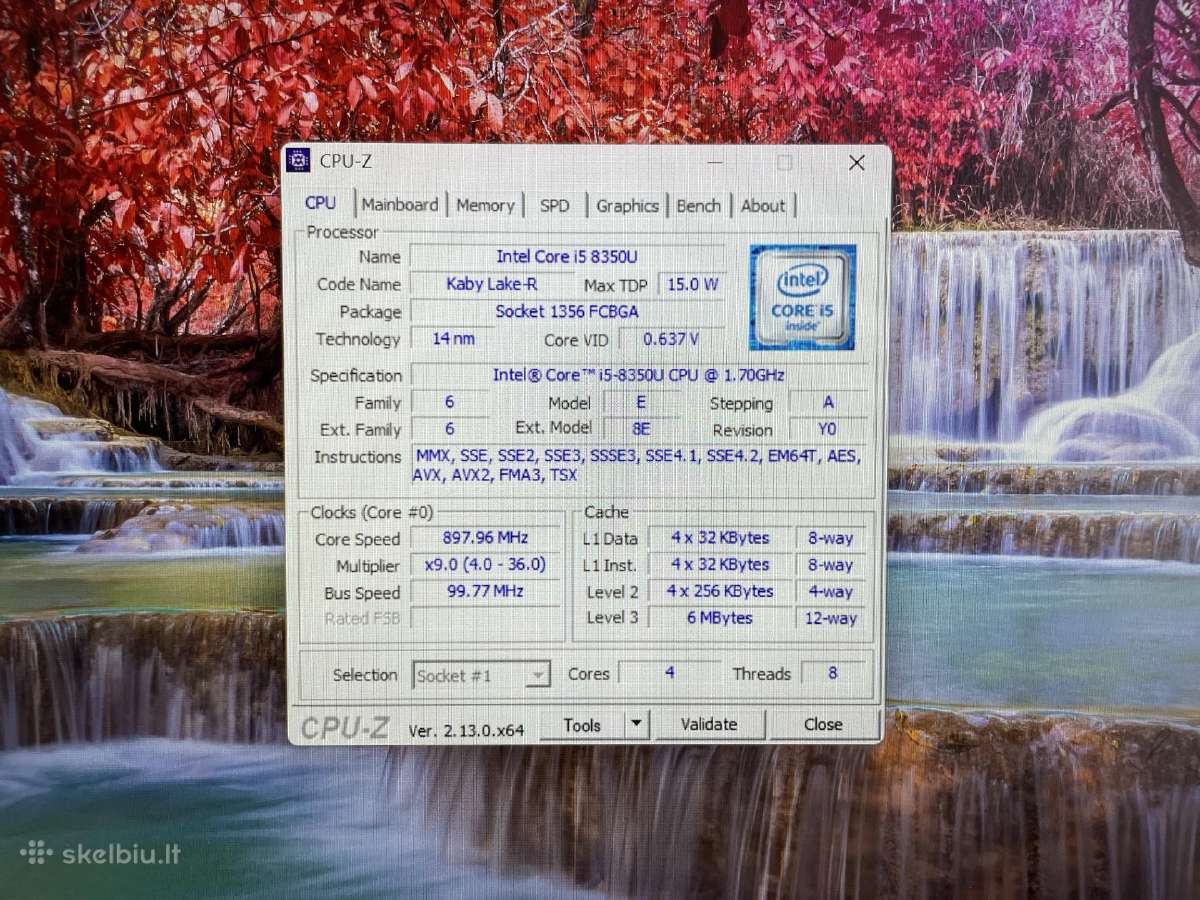Open the Socket #1 selection dropdown
The width and height of the screenshot is (1200, 900).
[481, 675]
